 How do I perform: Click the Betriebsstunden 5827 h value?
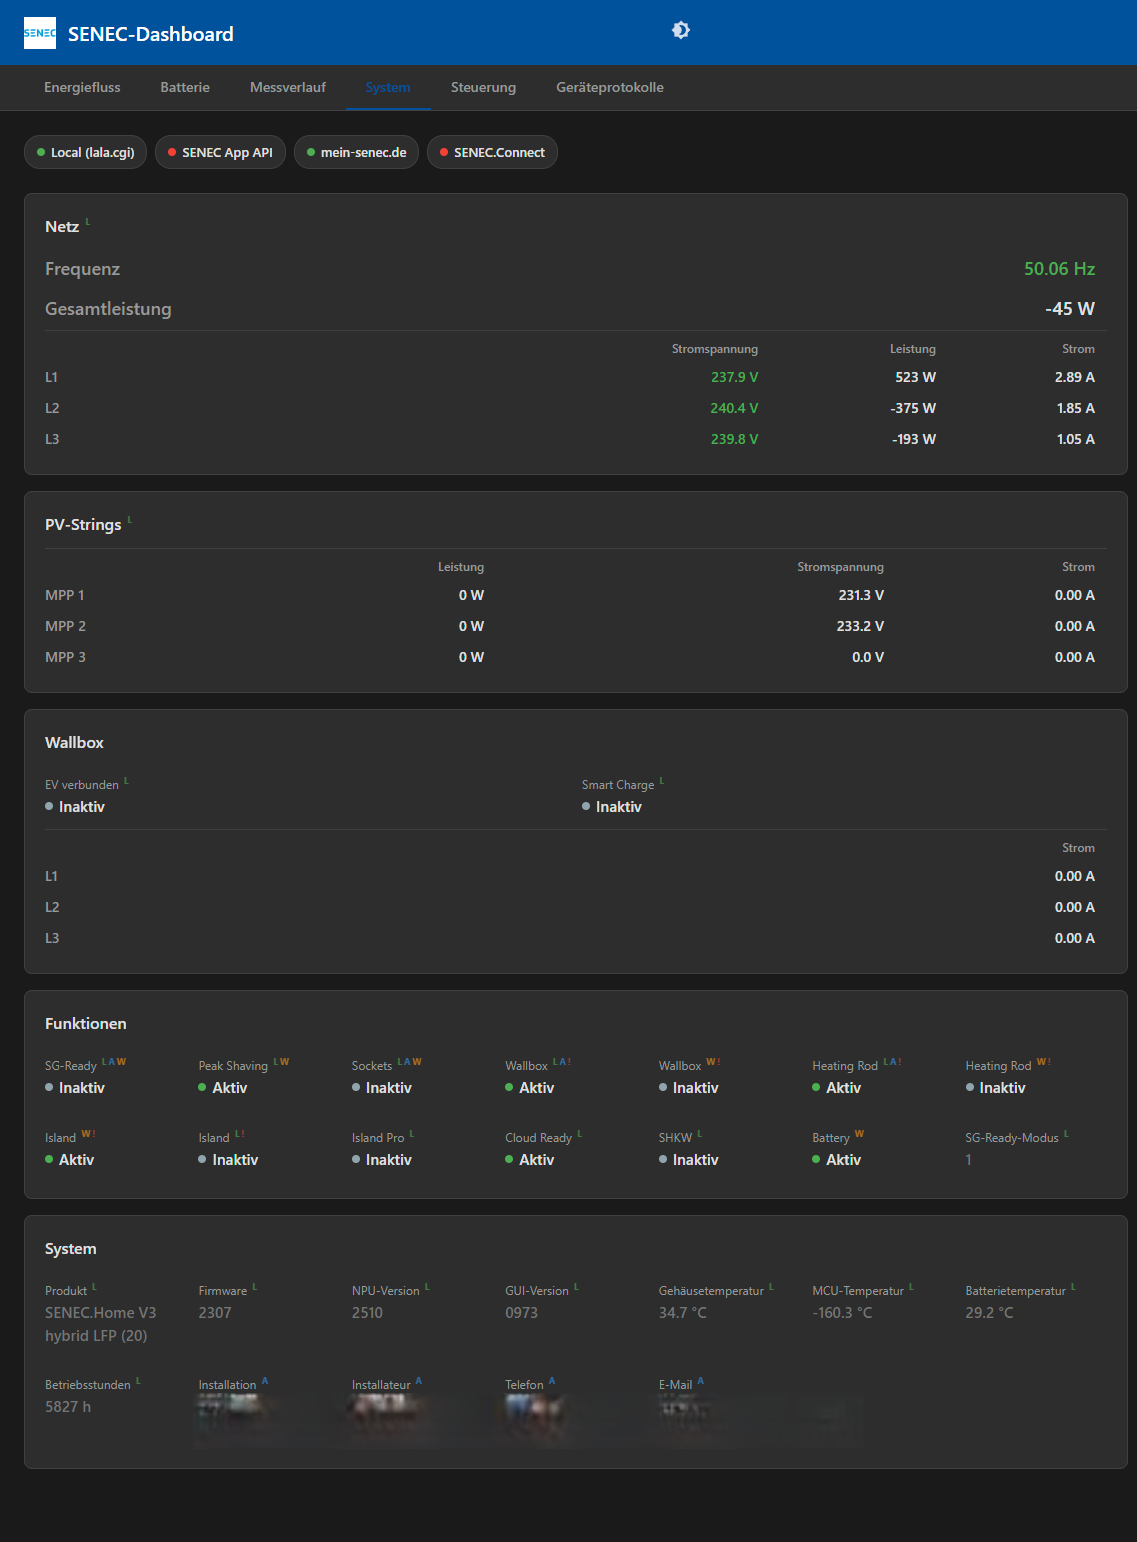tap(68, 1407)
